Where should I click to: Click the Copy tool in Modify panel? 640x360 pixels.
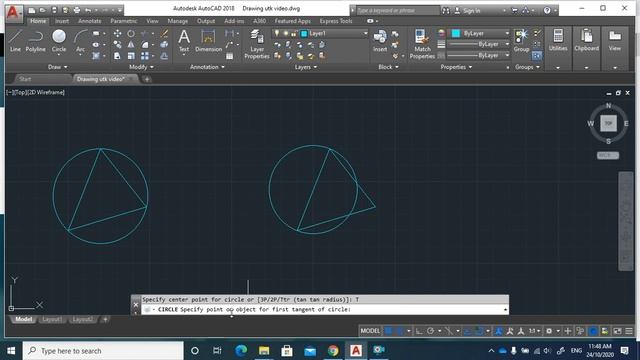(118, 44)
